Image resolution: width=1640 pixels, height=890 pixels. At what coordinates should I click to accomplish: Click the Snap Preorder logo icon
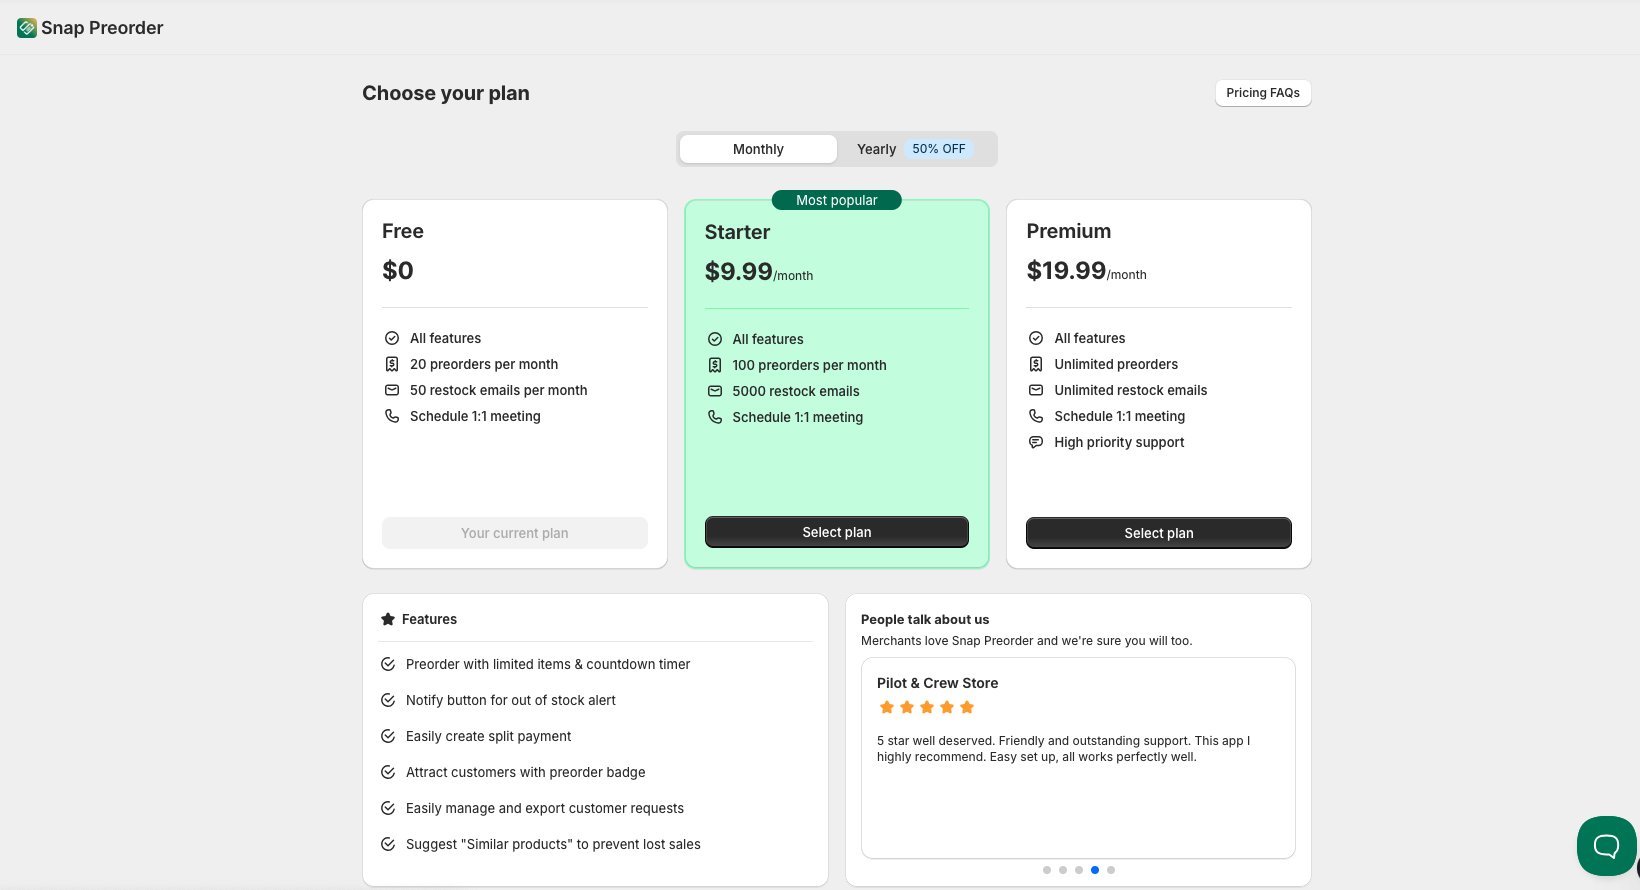(27, 28)
